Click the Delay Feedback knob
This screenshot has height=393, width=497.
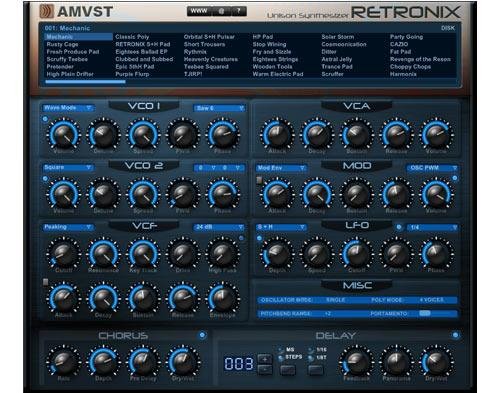(356, 362)
